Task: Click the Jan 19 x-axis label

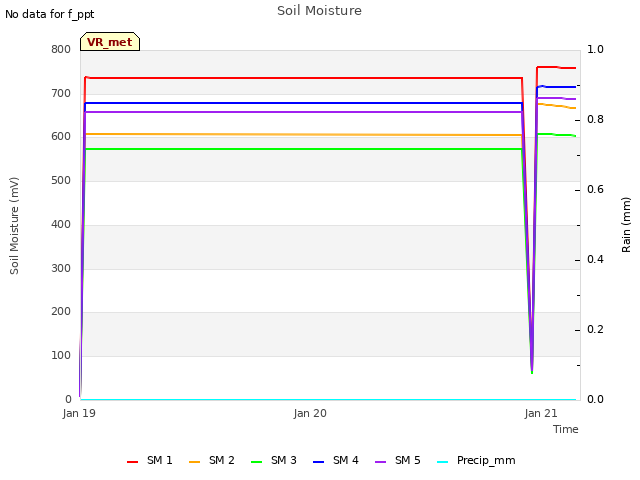Action: coord(79,413)
